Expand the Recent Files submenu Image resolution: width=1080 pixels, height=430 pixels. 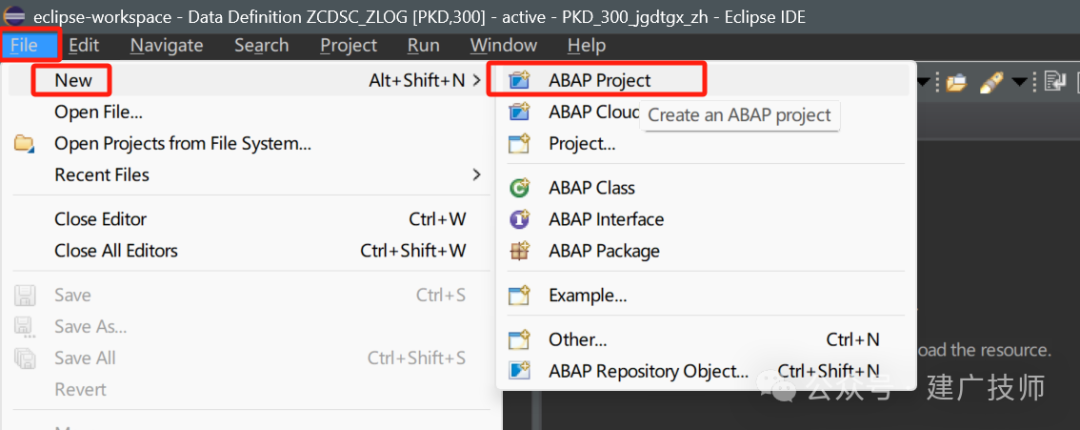476,175
